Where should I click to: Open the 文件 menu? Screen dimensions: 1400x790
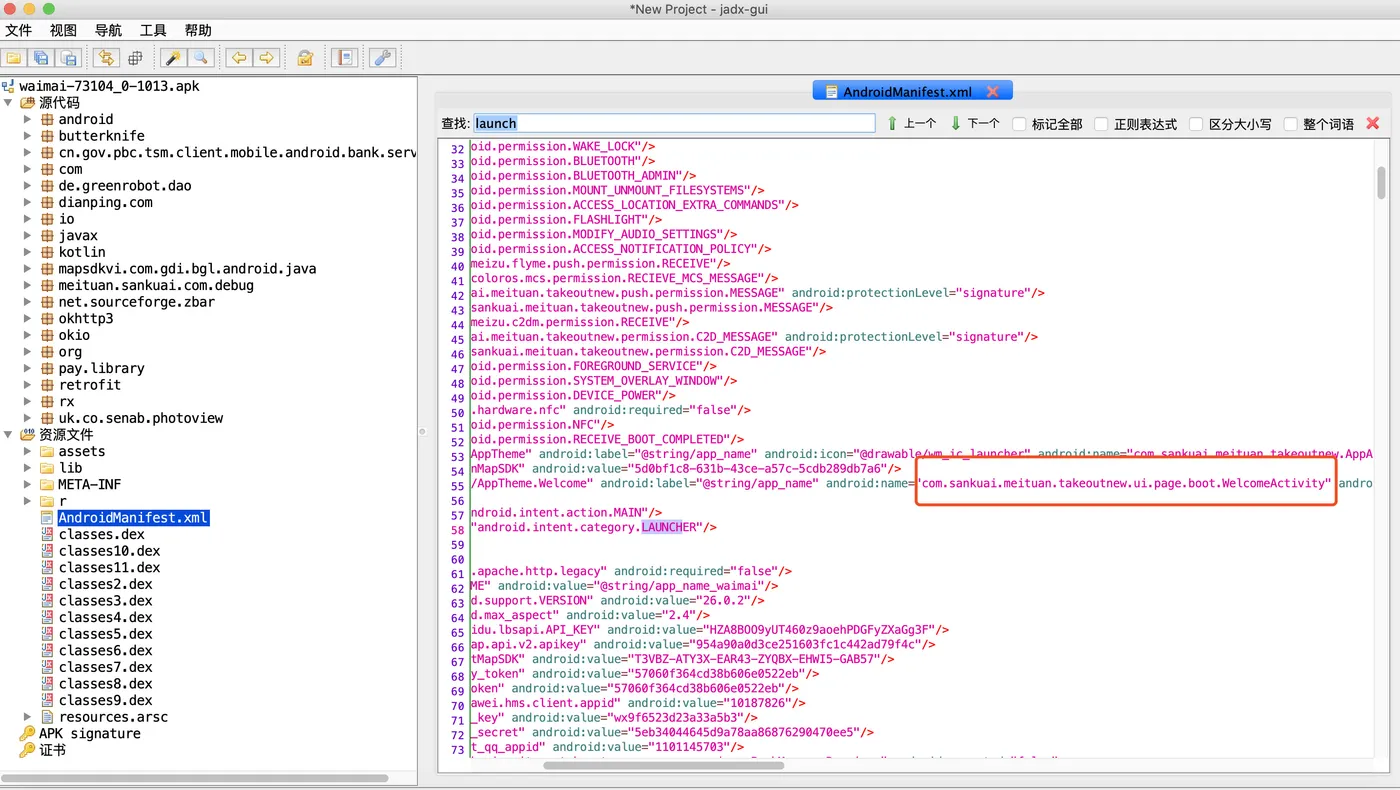pos(19,30)
